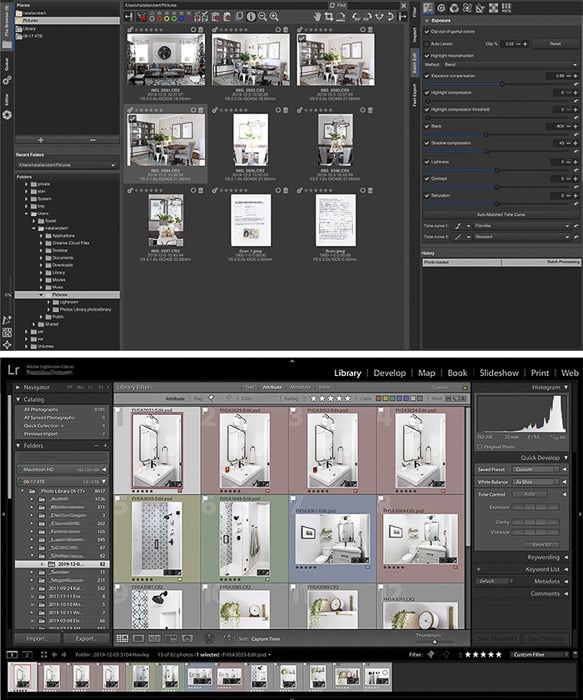Open the Recent Folders dropdown
This screenshot has height=700, width=583.
click(x=67, y=165)
